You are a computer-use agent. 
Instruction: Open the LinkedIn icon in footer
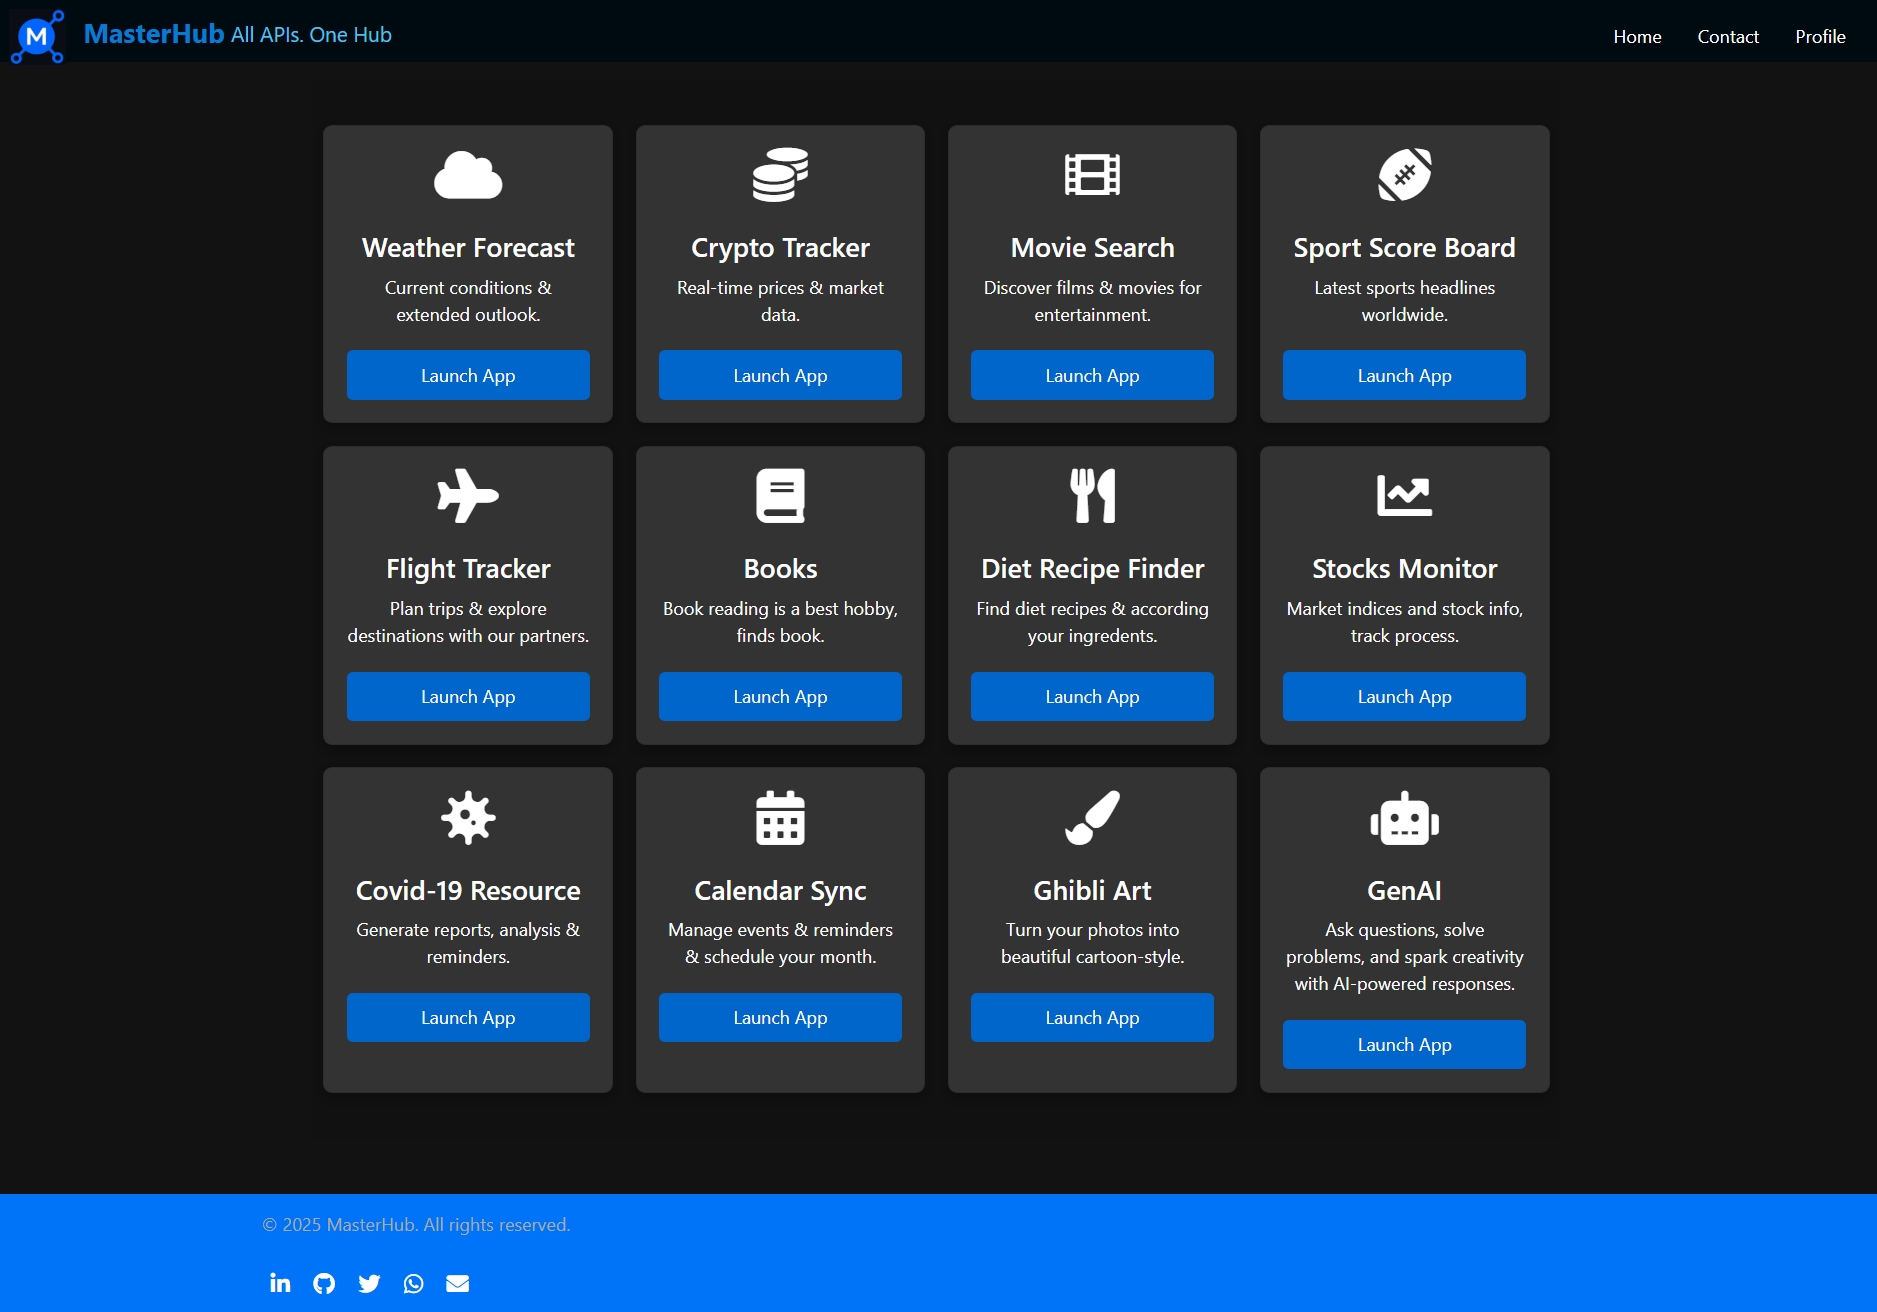[x=280, y=1283]
